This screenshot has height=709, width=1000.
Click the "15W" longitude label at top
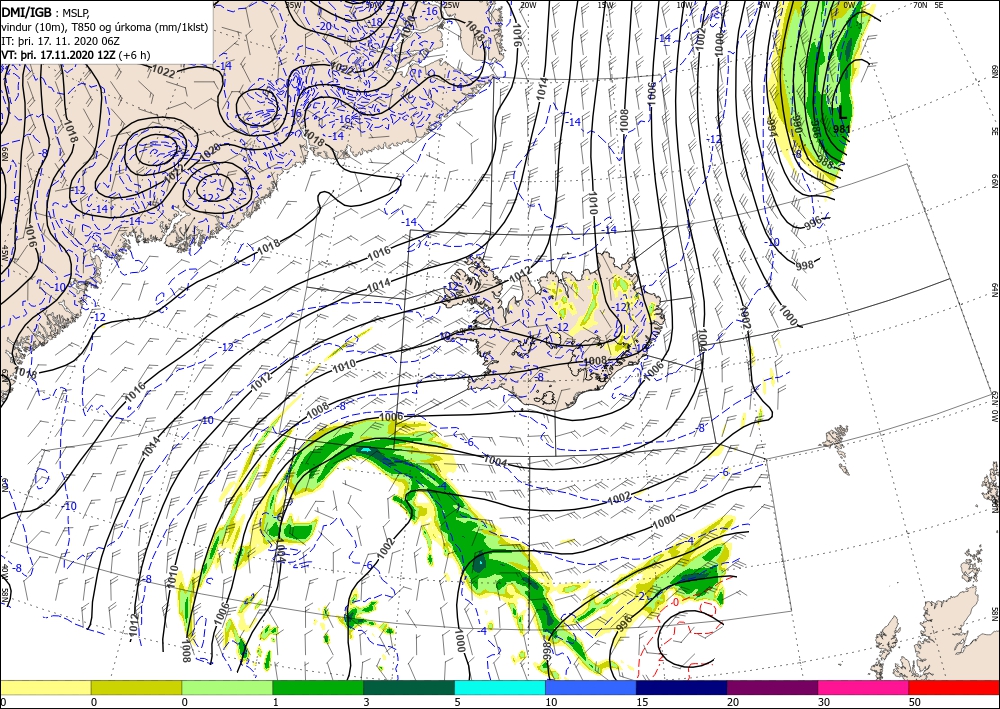[x=606, y=5]
